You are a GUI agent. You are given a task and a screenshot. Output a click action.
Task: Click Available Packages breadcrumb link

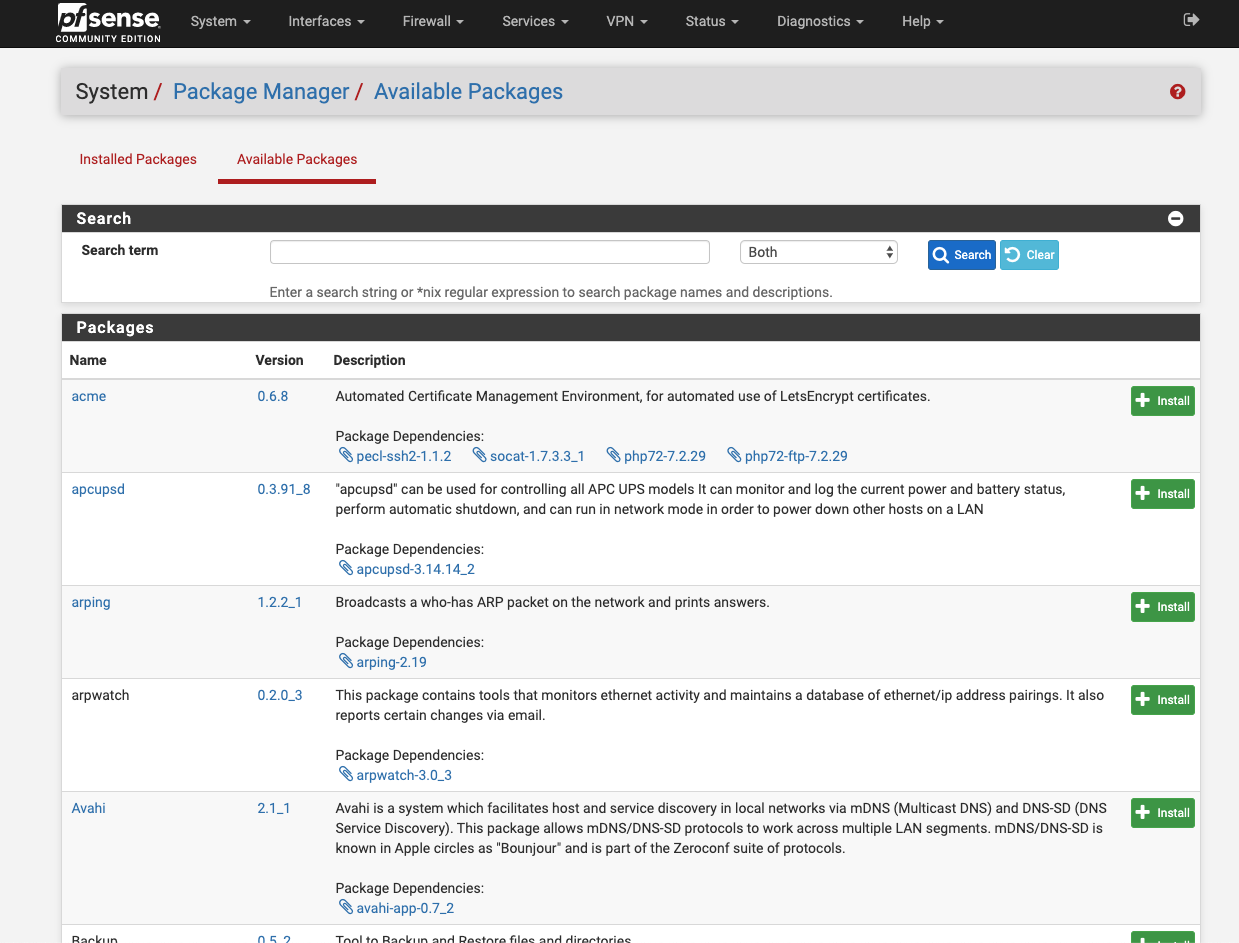click(468, 92)
